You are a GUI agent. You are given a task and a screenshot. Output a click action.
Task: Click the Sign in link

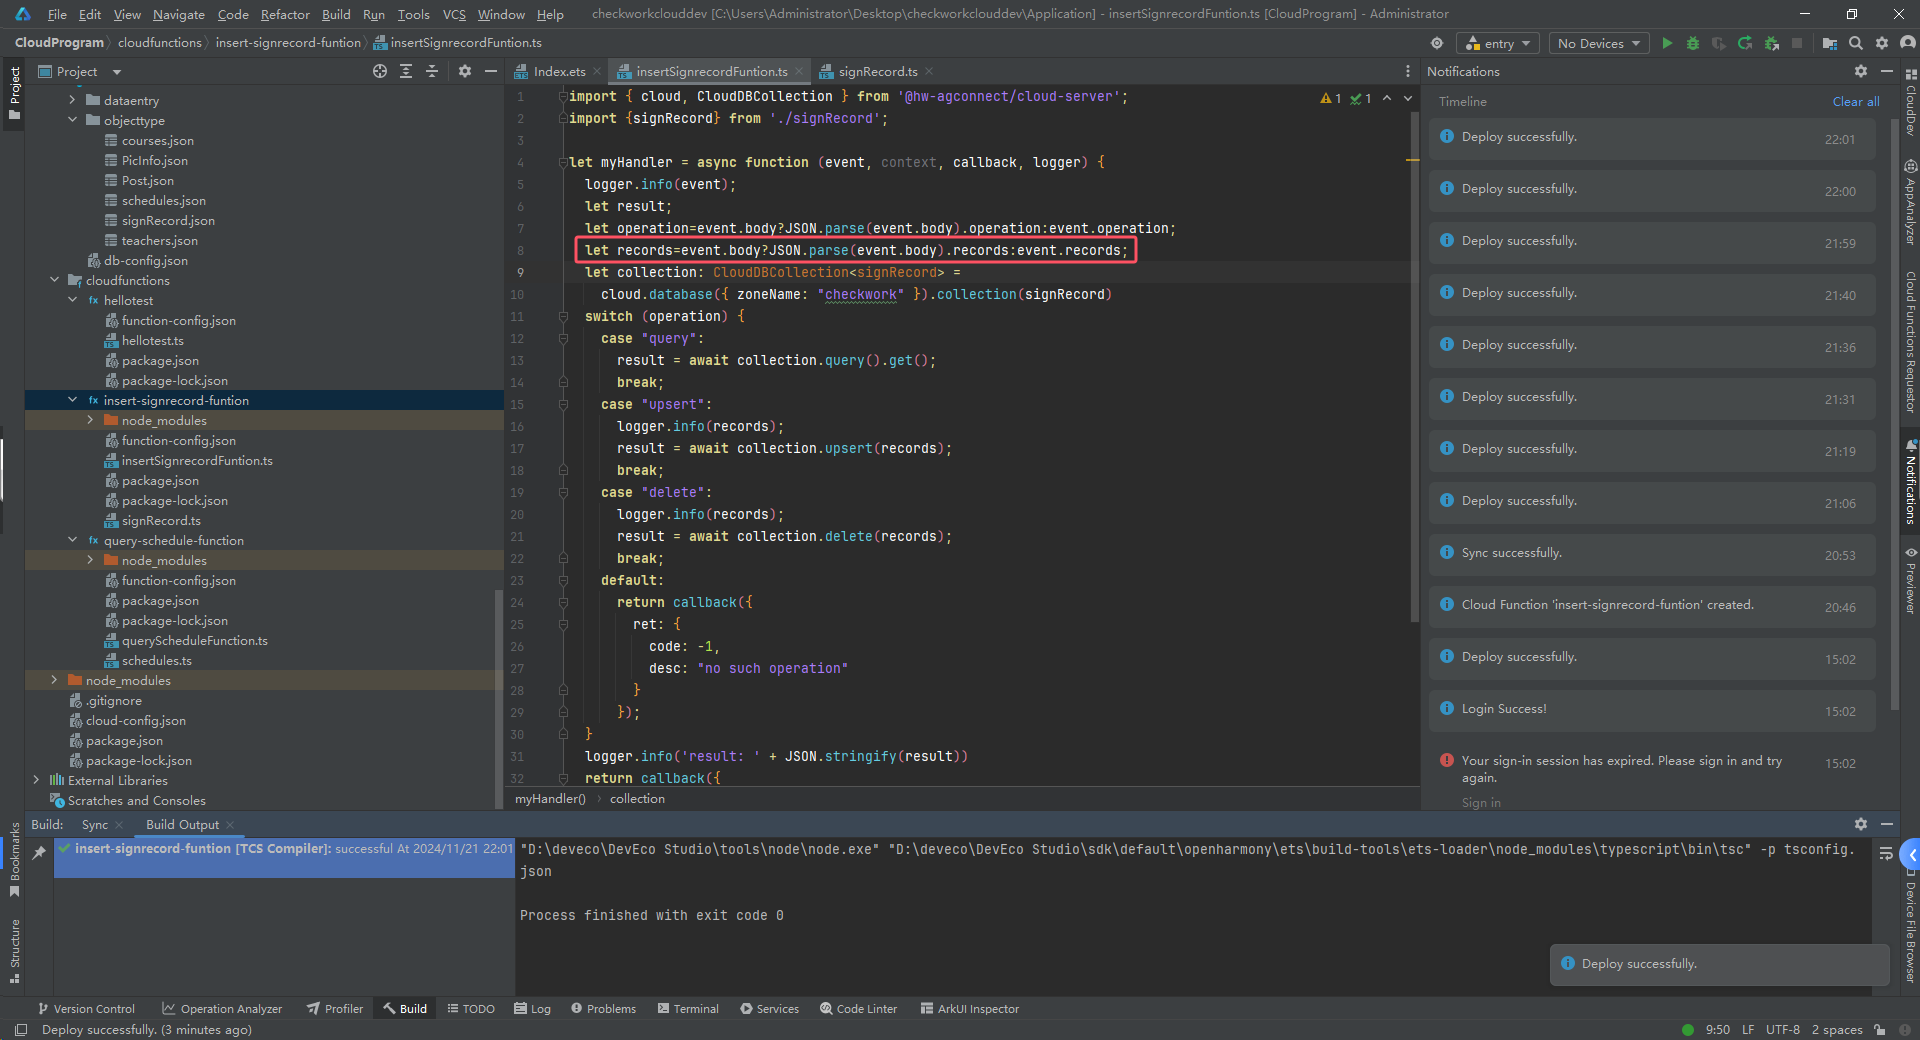1481,802
